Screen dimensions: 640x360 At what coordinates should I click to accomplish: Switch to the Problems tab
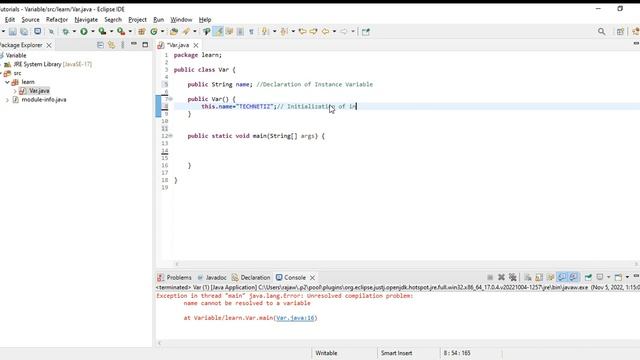[175, 278]
